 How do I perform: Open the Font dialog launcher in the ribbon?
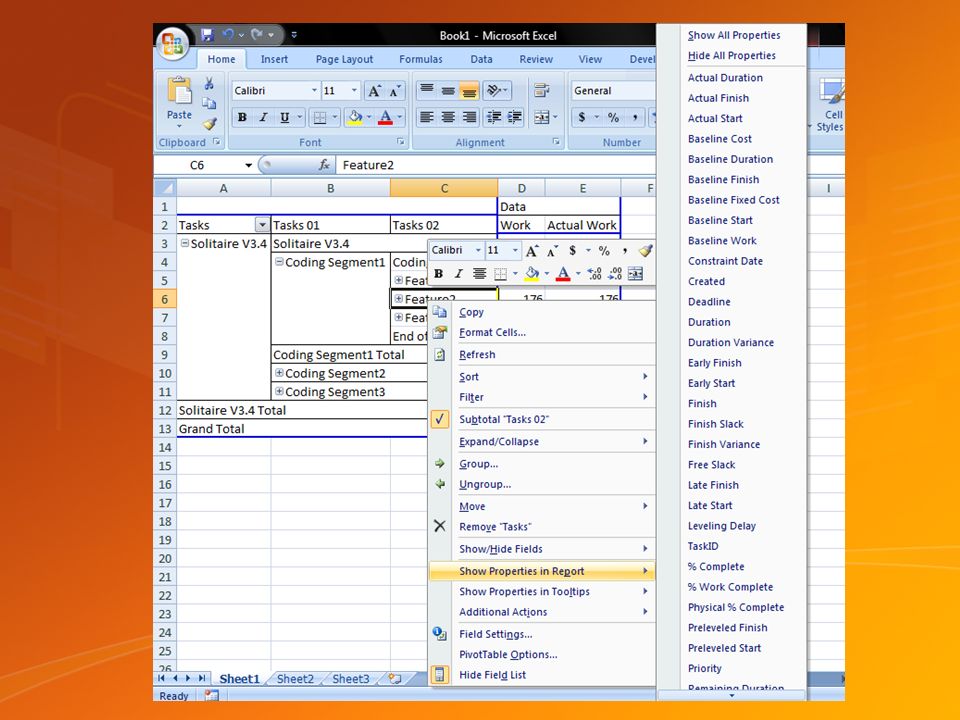400,141
